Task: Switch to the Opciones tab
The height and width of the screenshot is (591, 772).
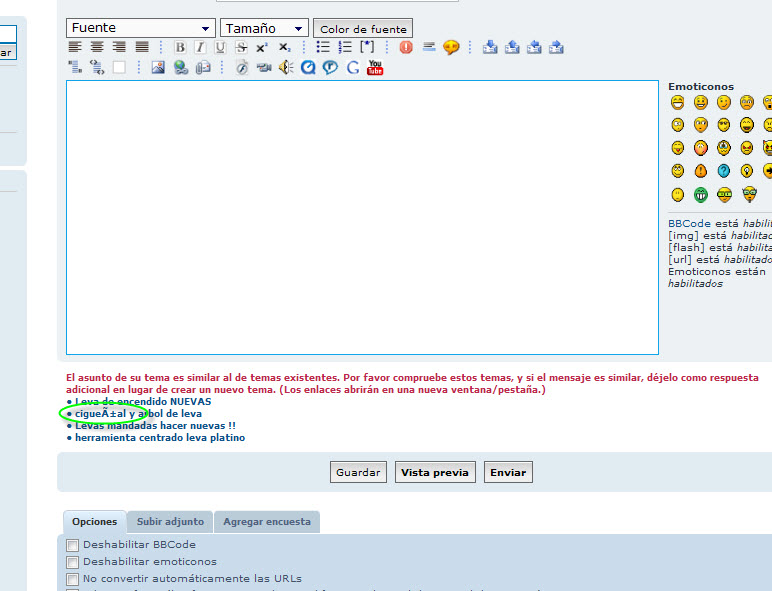Action: point(95,522)
